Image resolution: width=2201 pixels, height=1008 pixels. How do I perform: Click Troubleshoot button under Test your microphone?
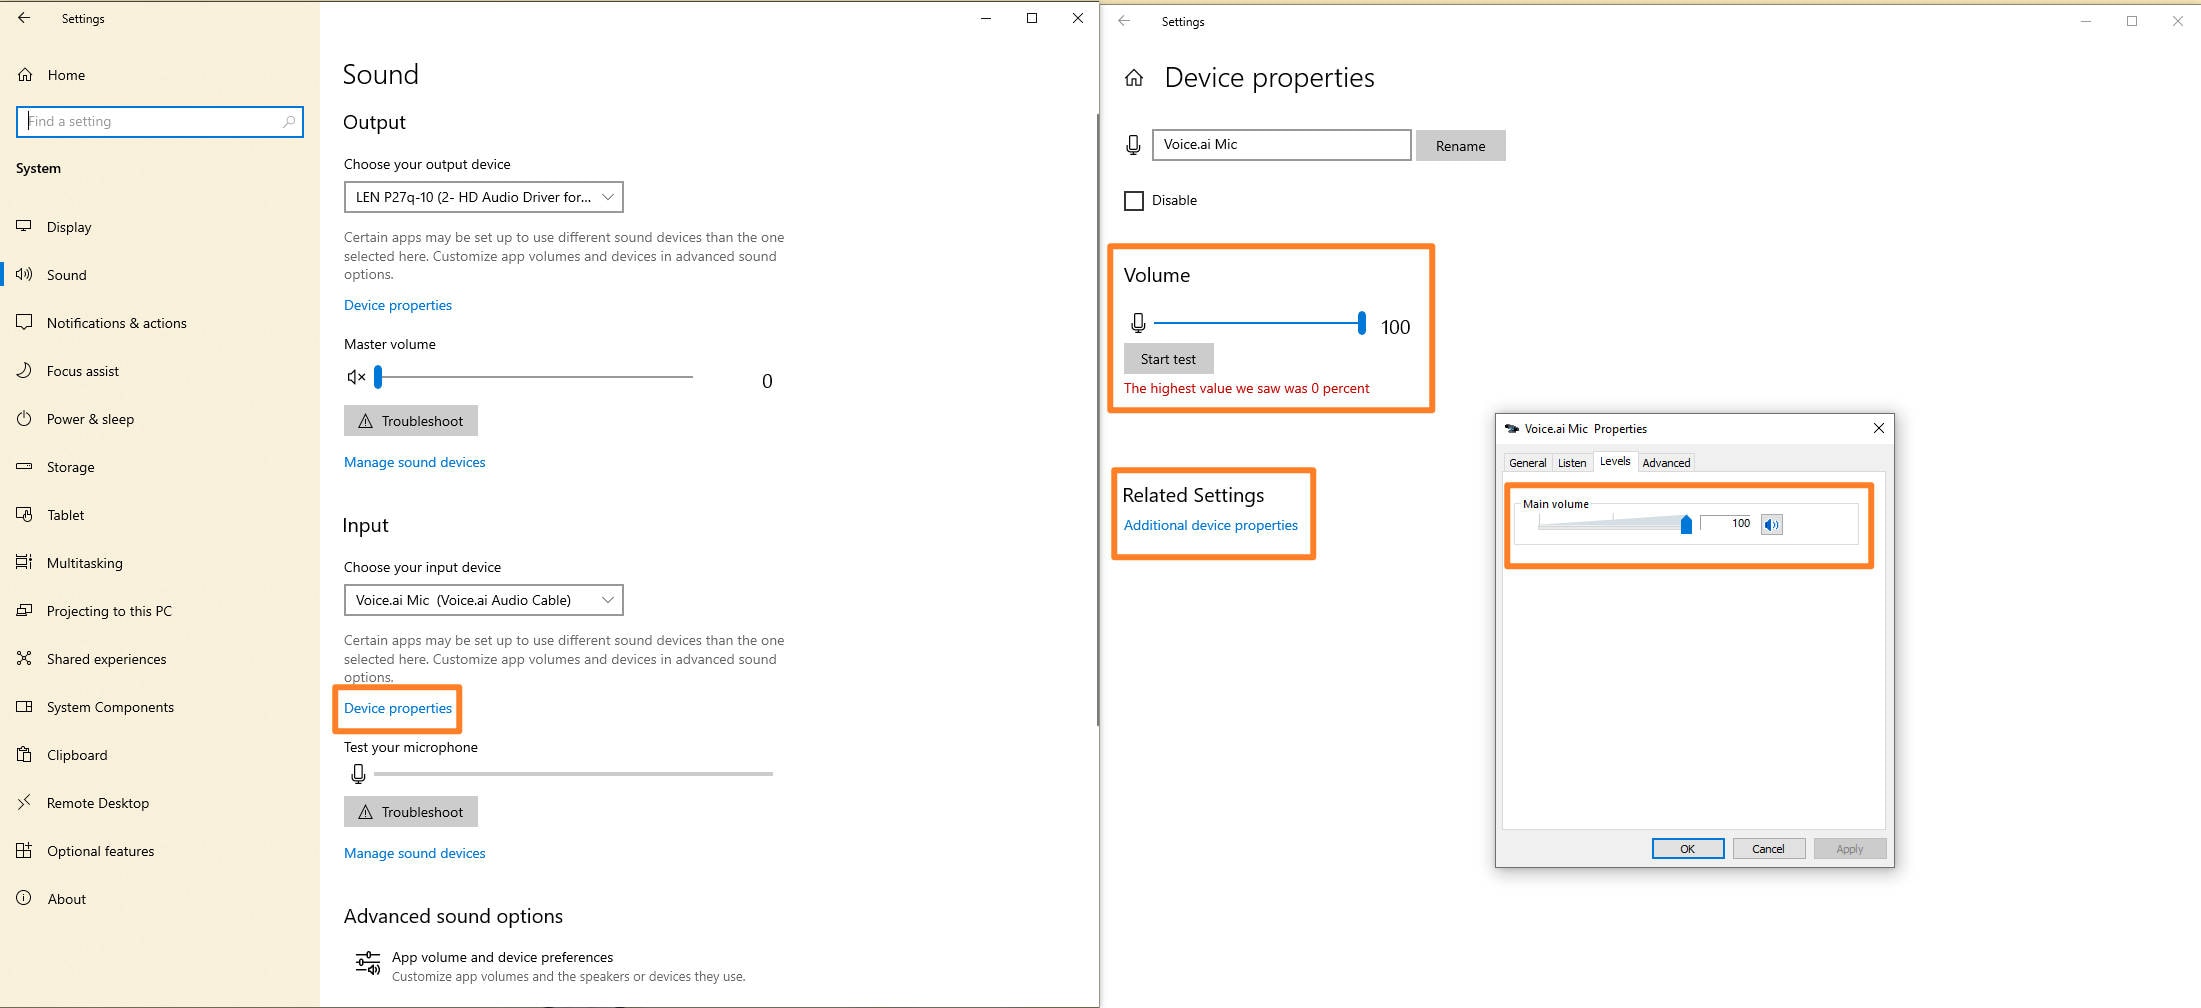click(x=411, y=812)
